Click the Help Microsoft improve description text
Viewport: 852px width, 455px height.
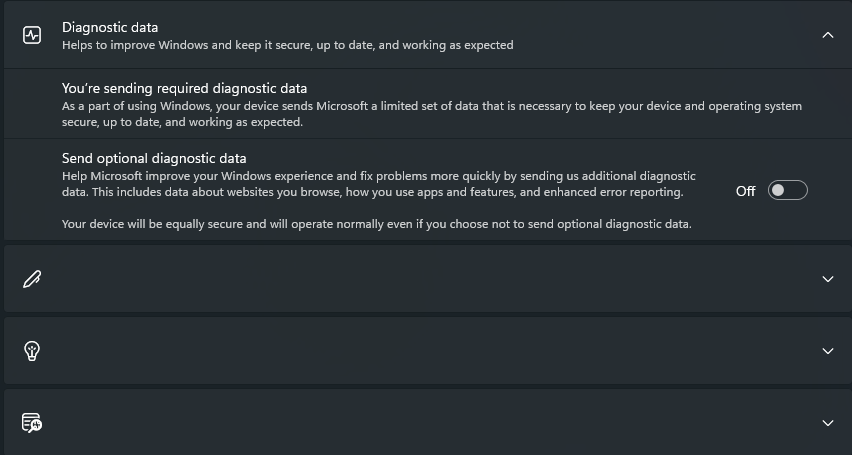(x=379, y=184)
